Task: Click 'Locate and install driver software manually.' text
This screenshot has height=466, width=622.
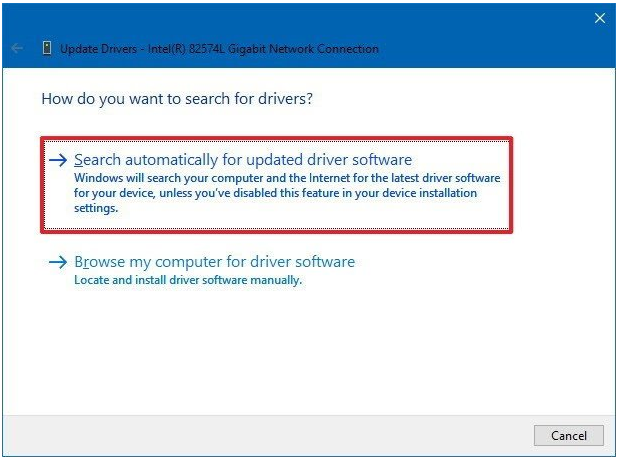Action: point(188,280)
